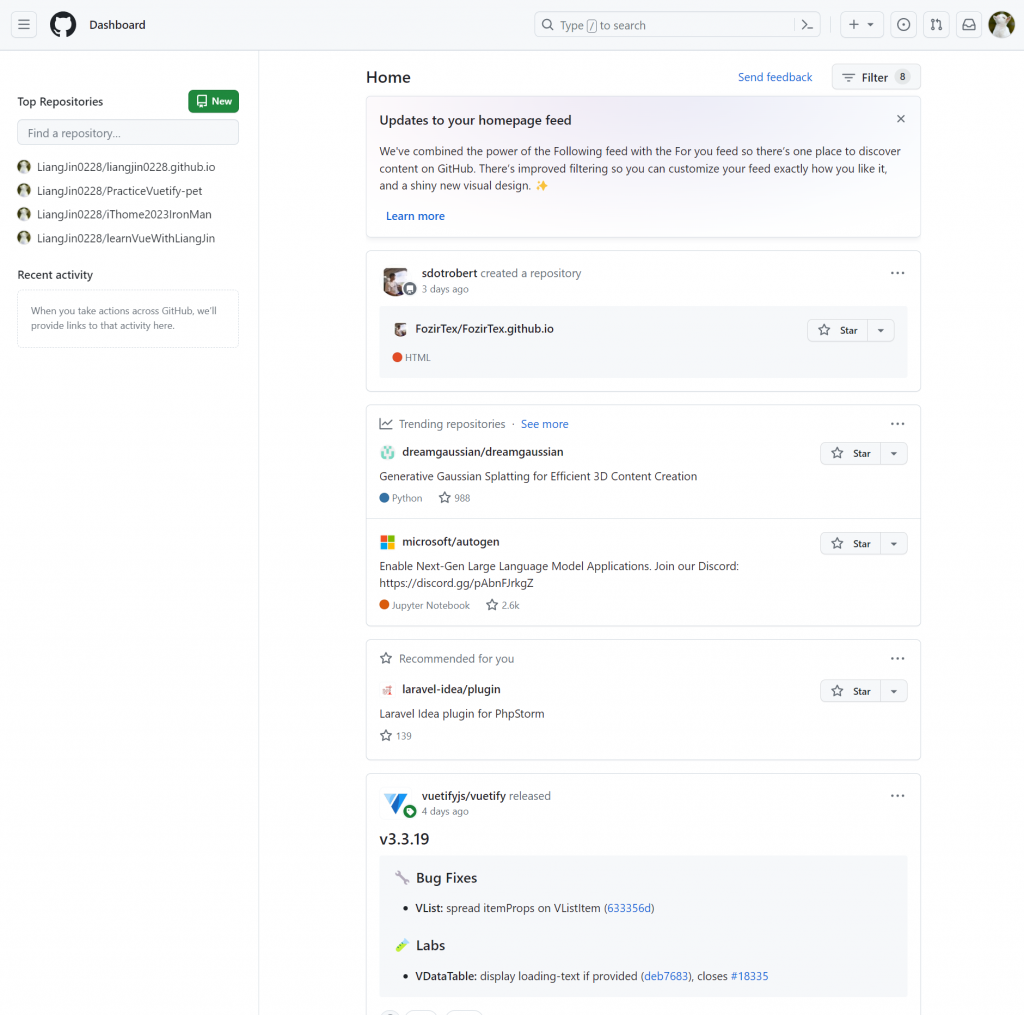Click the Dashboard title
The width and height of the screenshot is (1024, 1015).
pos(118,25)
